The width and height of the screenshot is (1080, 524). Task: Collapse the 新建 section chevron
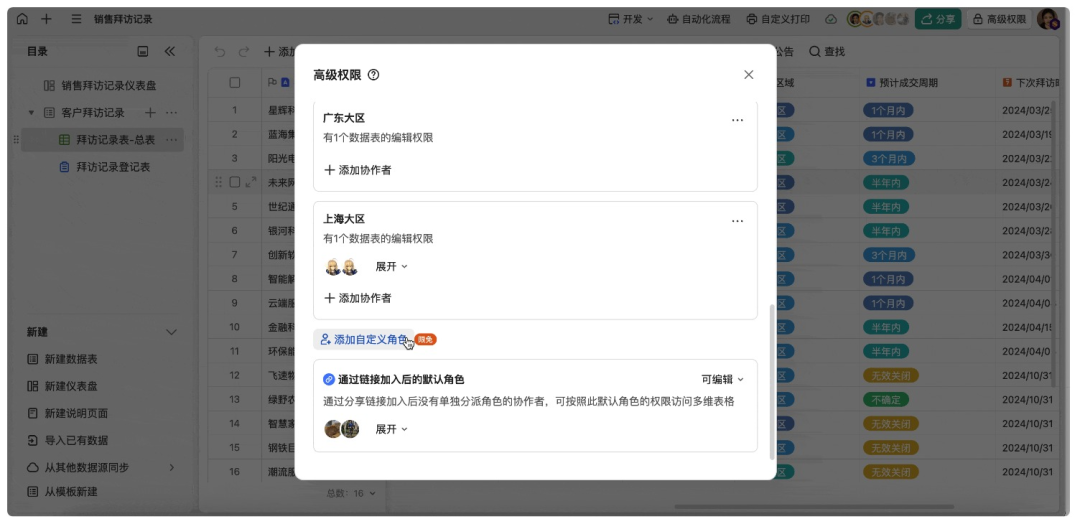click(172, 332)
